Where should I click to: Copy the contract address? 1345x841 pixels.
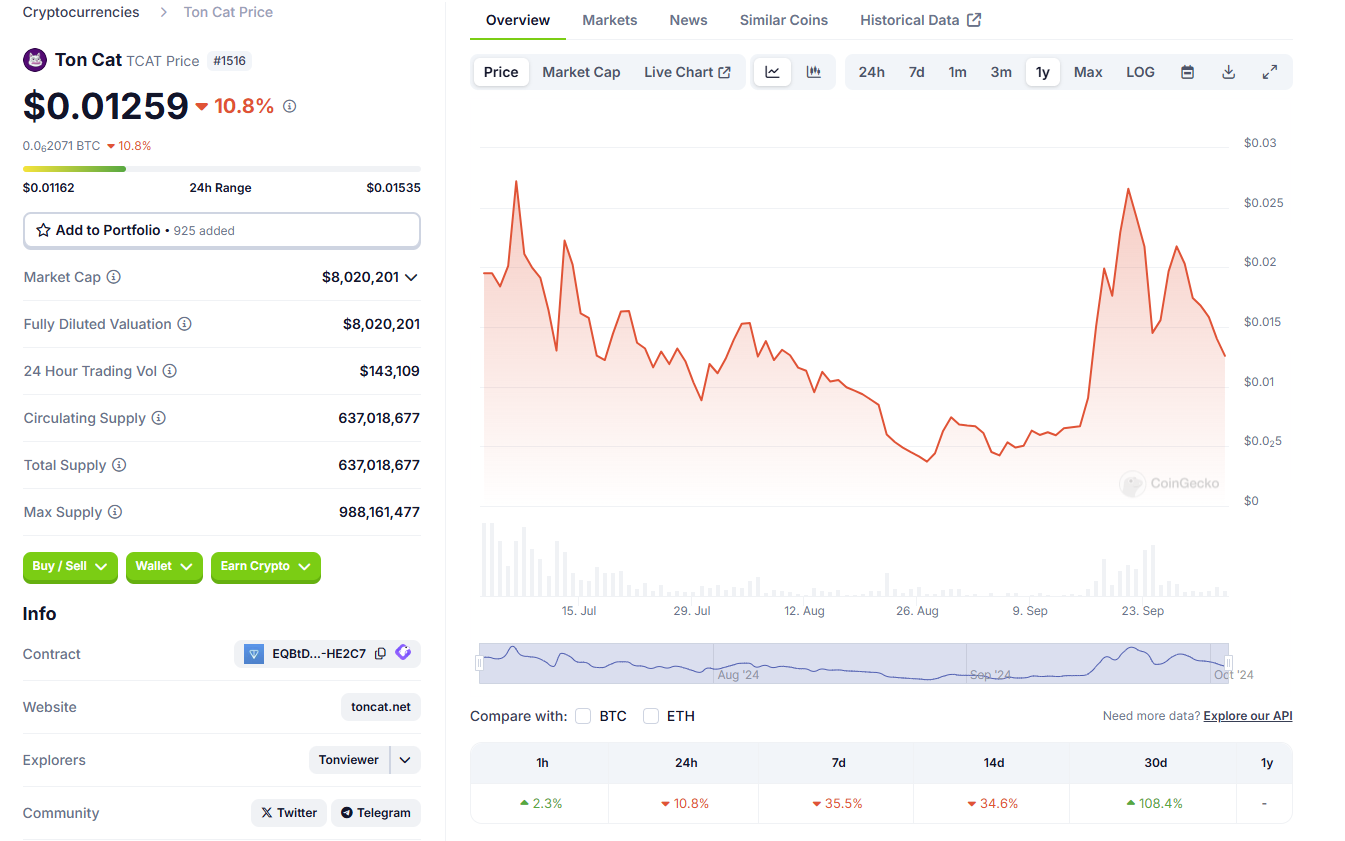pyautogui.click(x=380, y=654)
